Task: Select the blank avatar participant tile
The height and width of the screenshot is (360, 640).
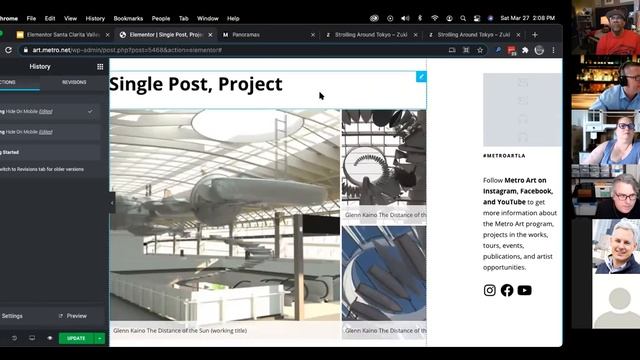Action: [616, 302]
